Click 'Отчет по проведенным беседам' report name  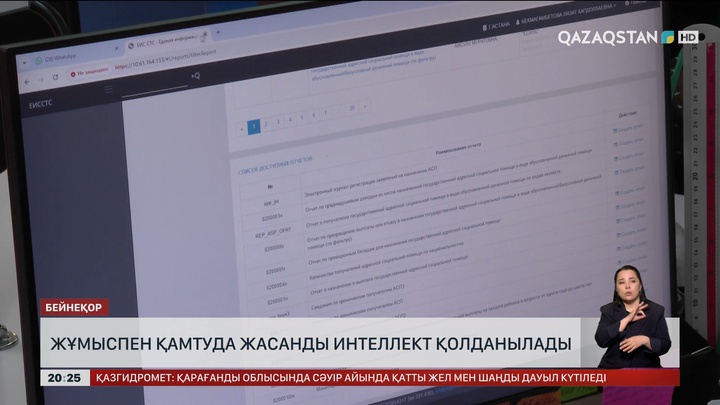coord(404,242)
